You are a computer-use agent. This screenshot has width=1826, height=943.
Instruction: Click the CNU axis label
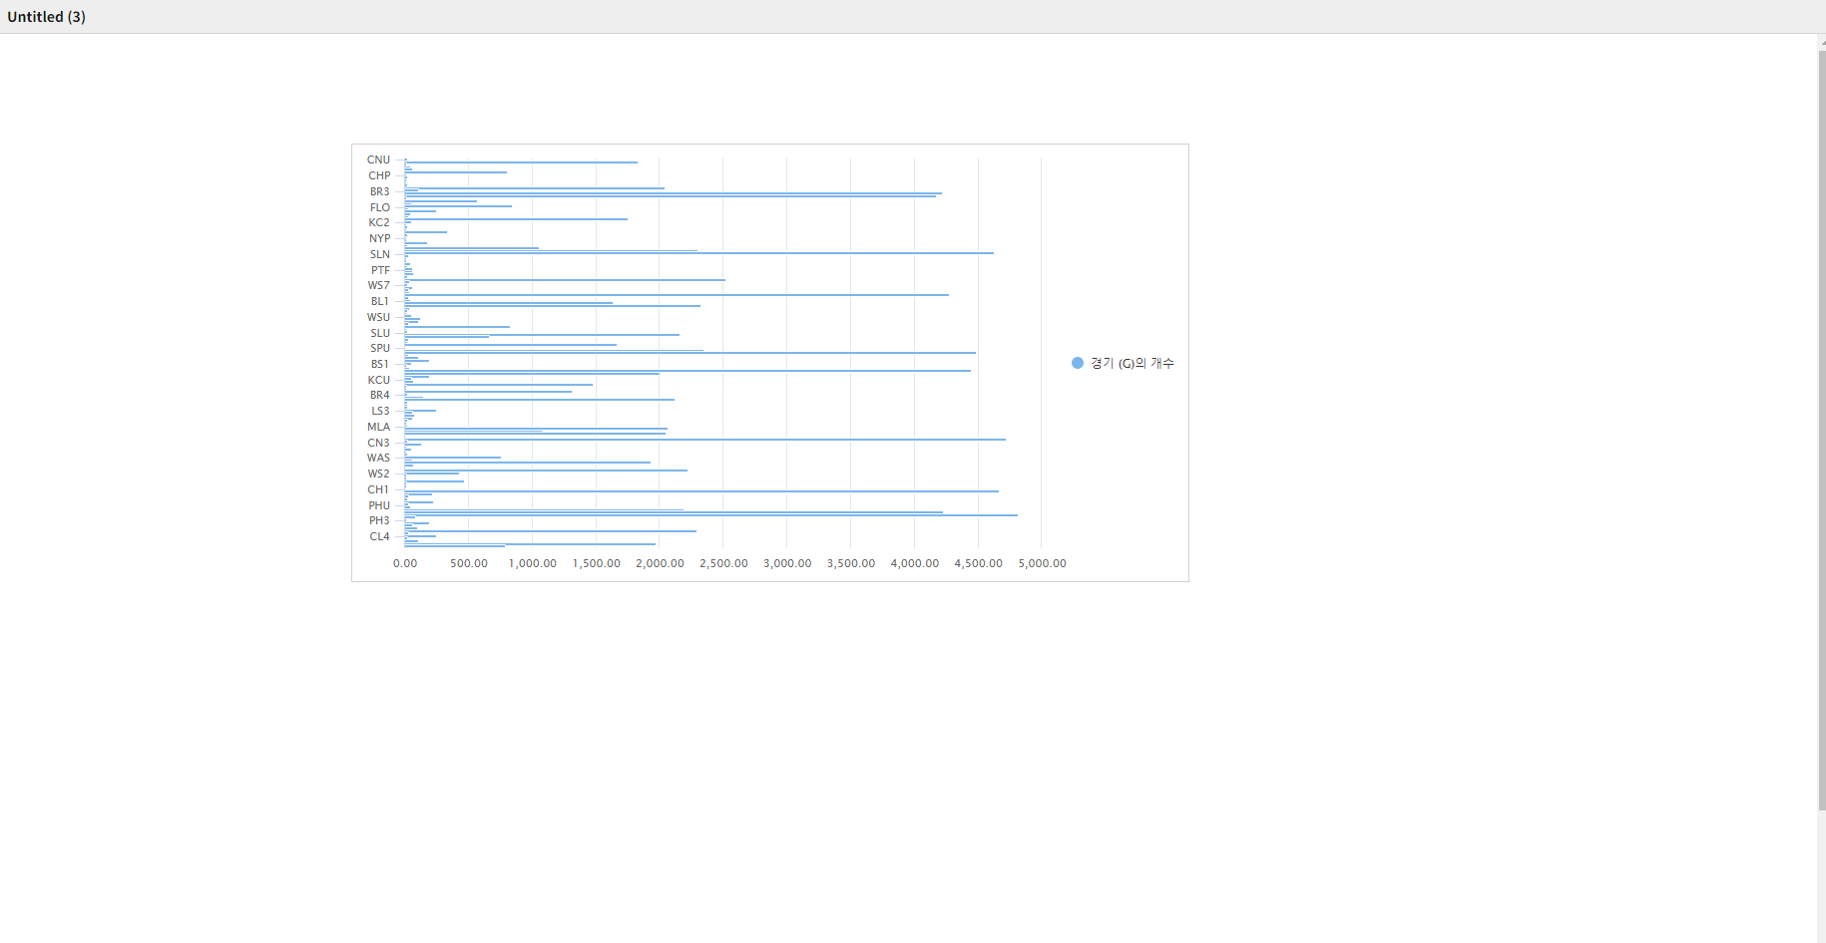point(378,160)
